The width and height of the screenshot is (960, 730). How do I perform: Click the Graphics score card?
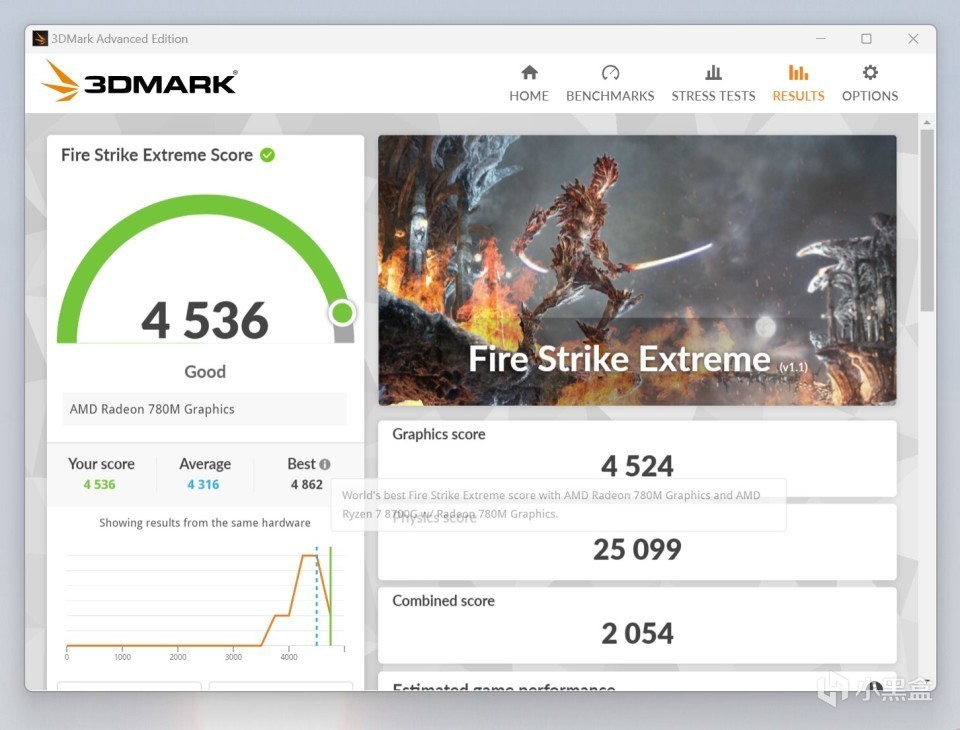[637, 458]
